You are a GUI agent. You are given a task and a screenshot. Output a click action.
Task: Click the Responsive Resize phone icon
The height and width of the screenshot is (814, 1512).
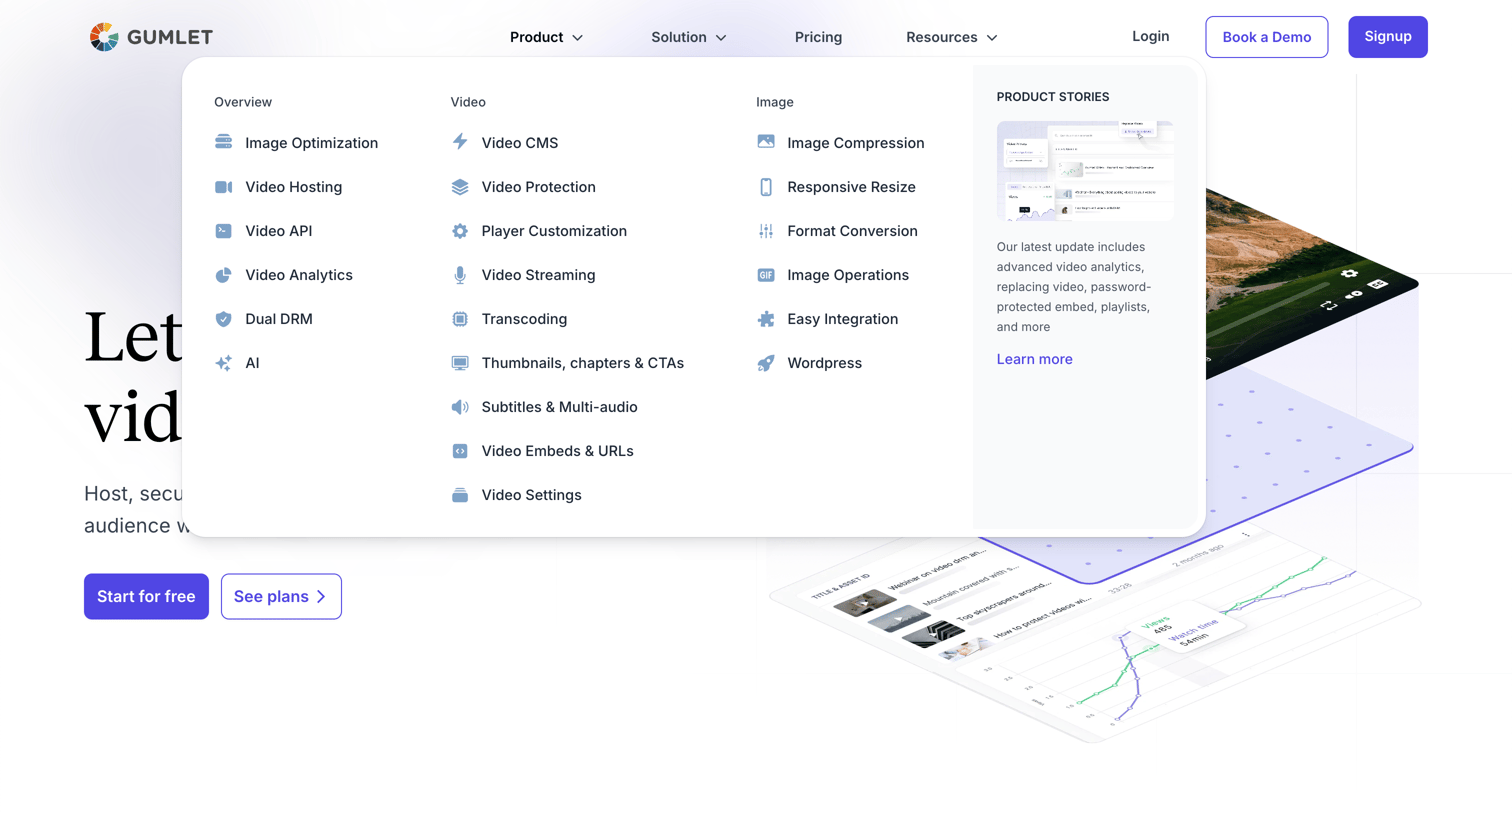(766, 187)
